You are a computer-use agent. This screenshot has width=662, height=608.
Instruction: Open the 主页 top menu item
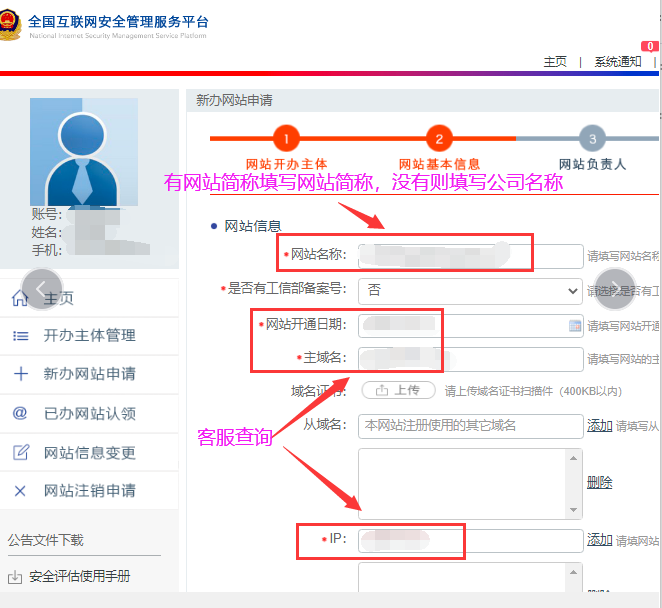(x=555, y=62)
